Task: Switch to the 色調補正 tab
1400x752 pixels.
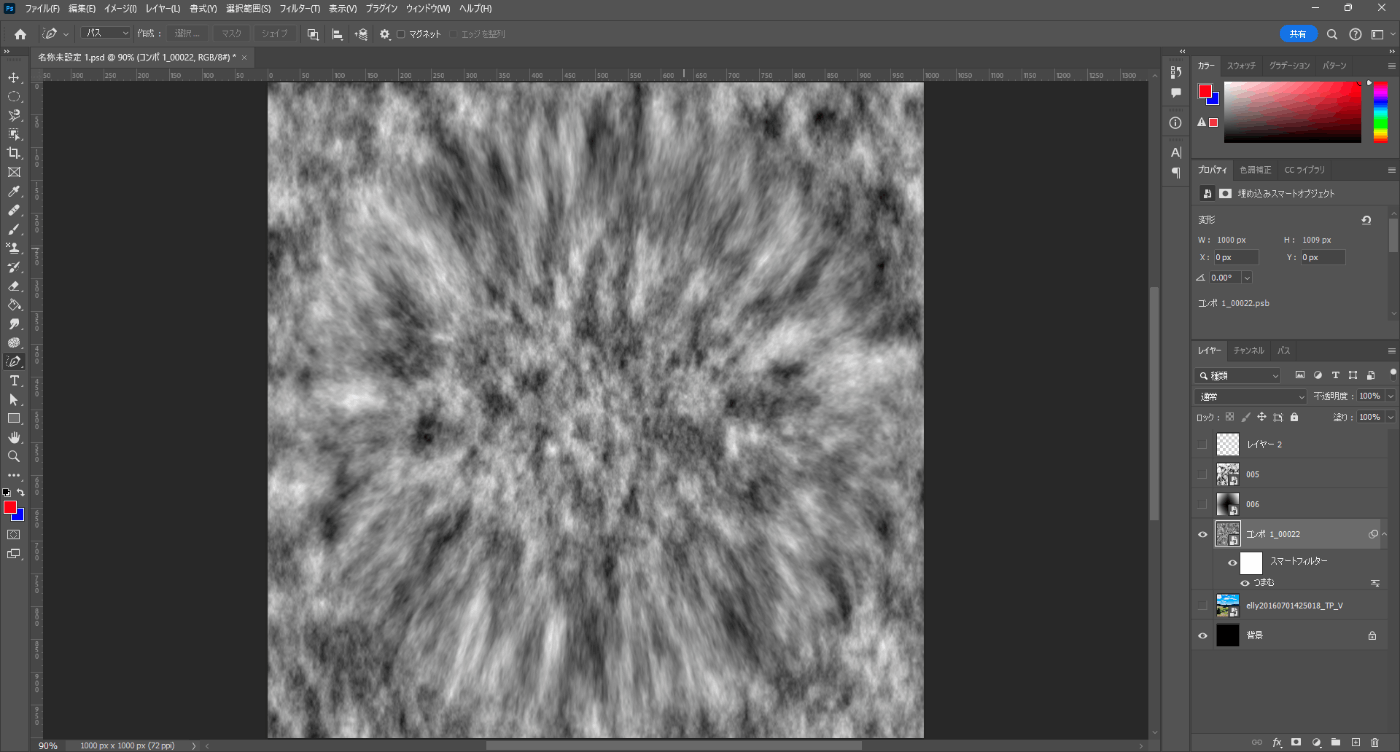Action: tap(1256, 169)
